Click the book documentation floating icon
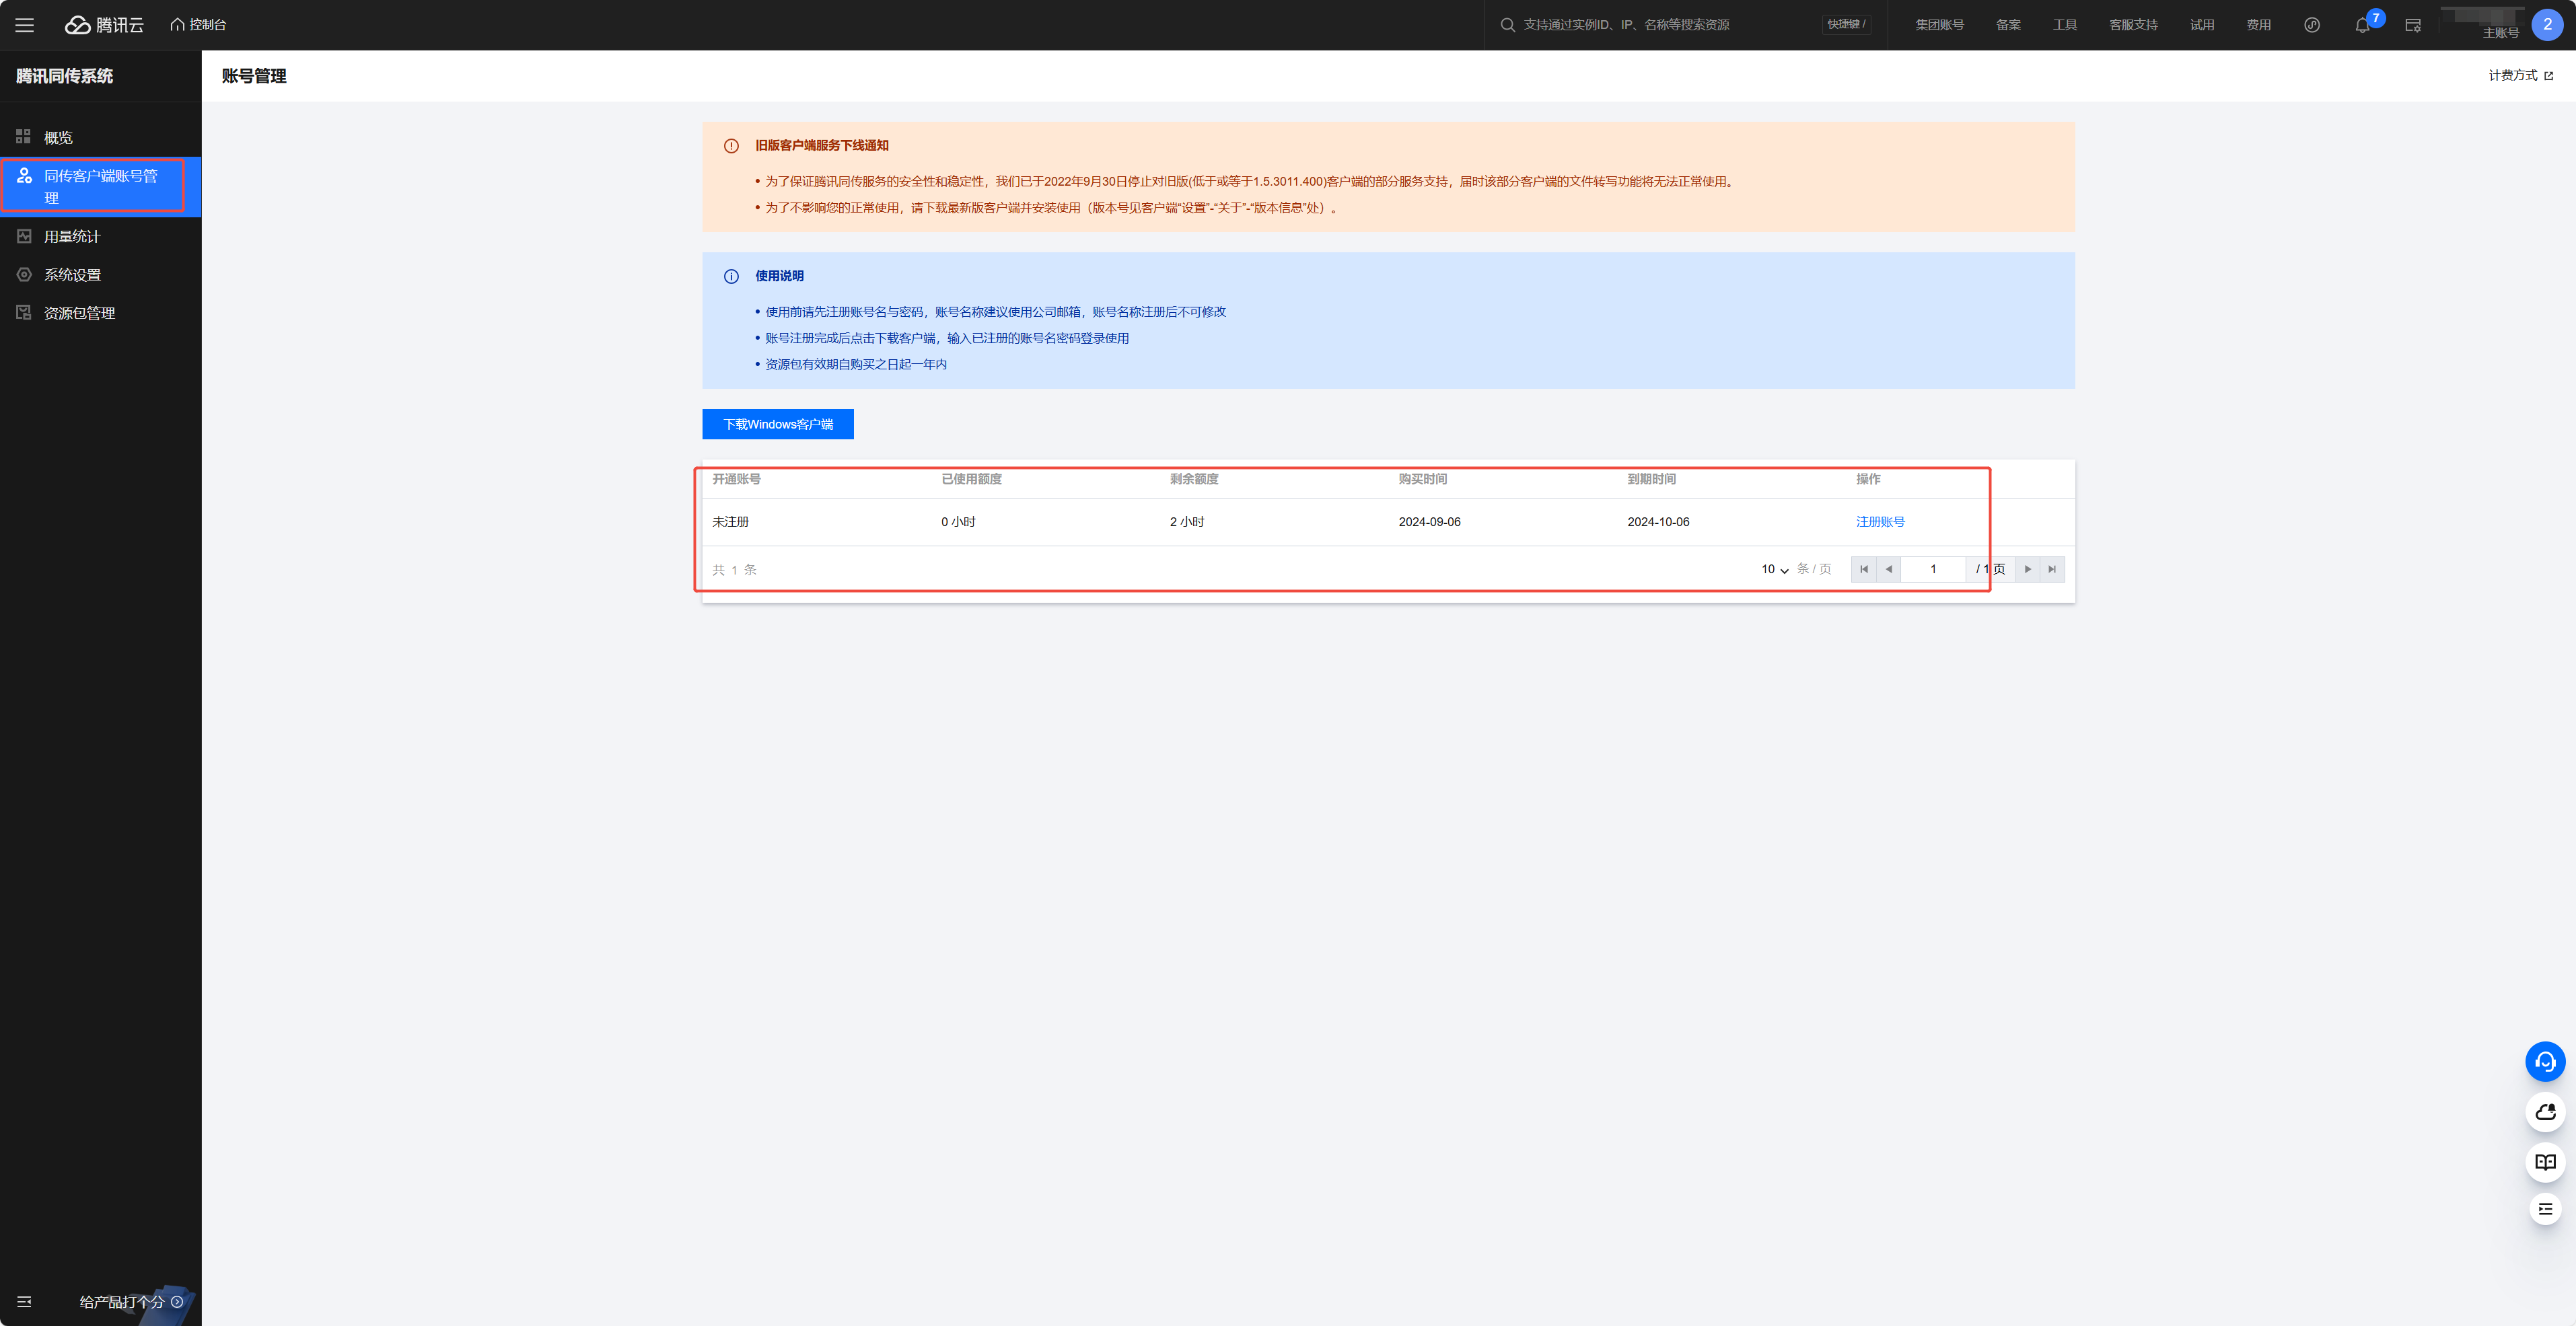 click(x=2545, y=1161)
